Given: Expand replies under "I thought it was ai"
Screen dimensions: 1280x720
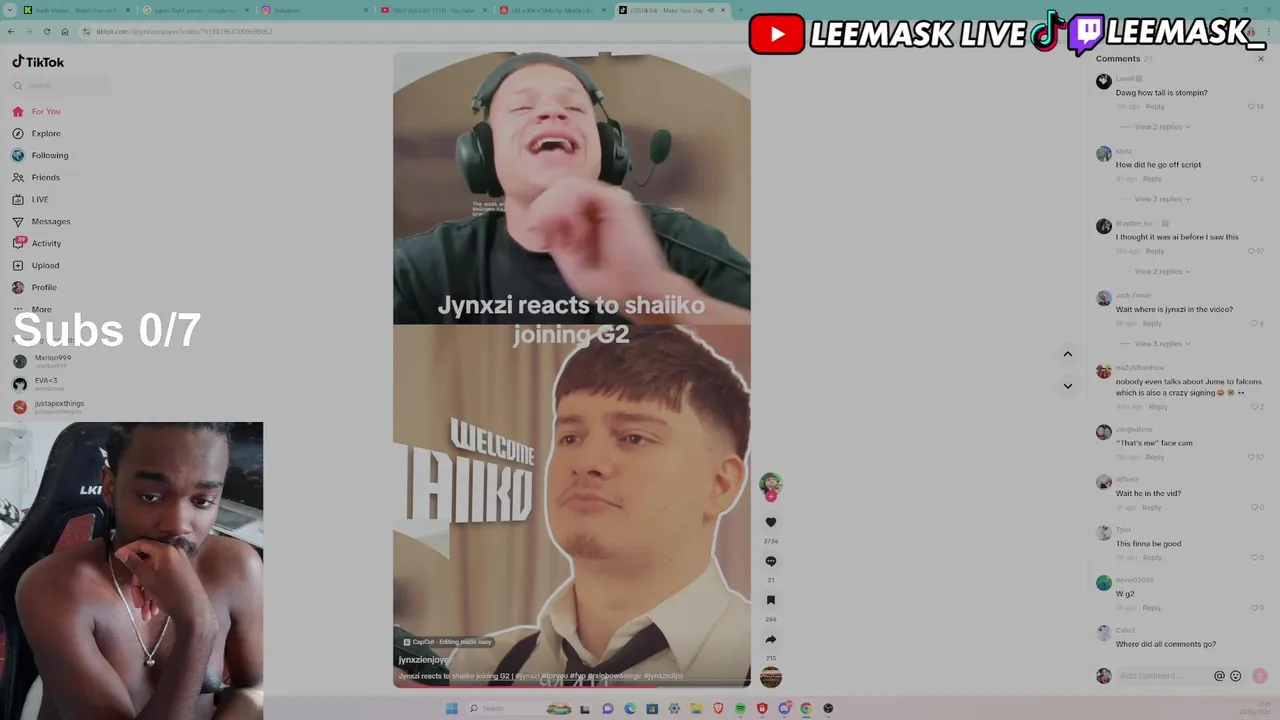Looking at the screenshot, I should (x=1162, y=271).
